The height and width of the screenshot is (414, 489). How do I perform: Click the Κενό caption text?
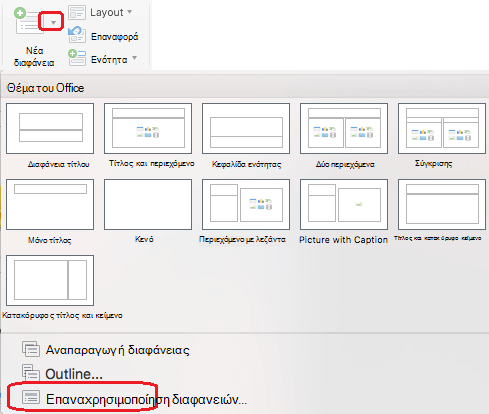(x=144, y=239)
